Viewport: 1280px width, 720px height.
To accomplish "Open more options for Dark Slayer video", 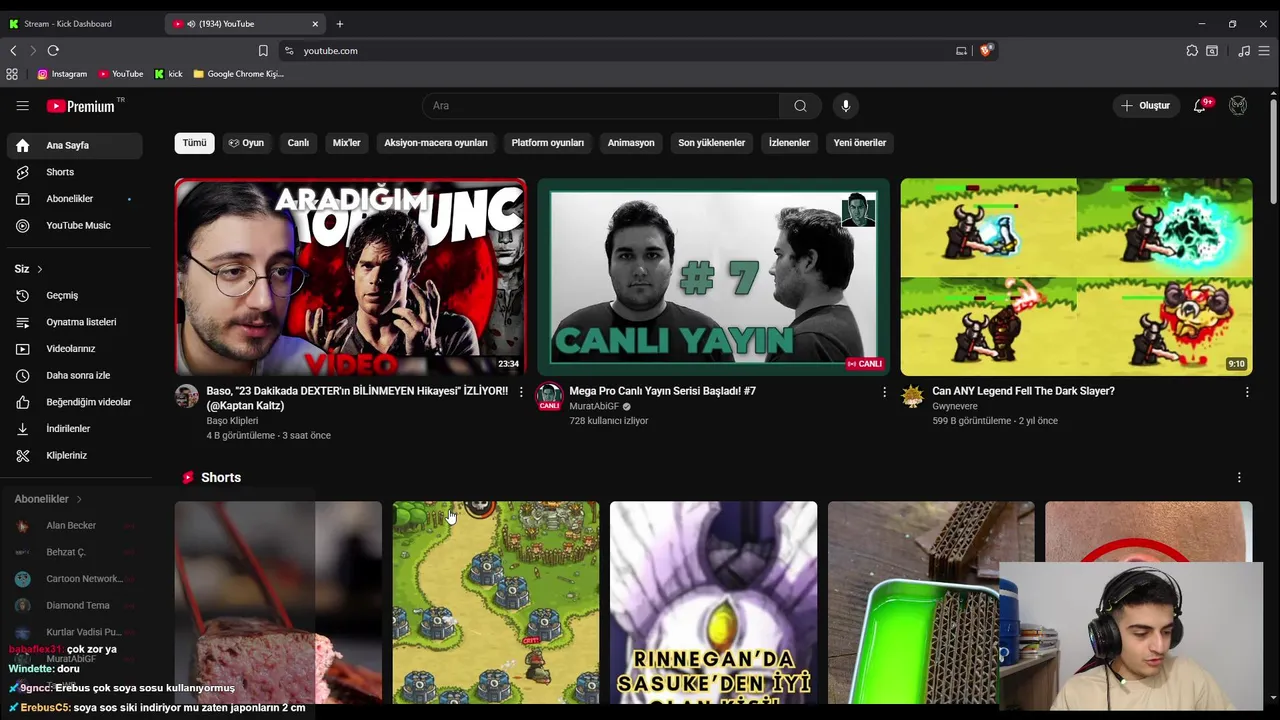I will click(x=1247, y=392).
